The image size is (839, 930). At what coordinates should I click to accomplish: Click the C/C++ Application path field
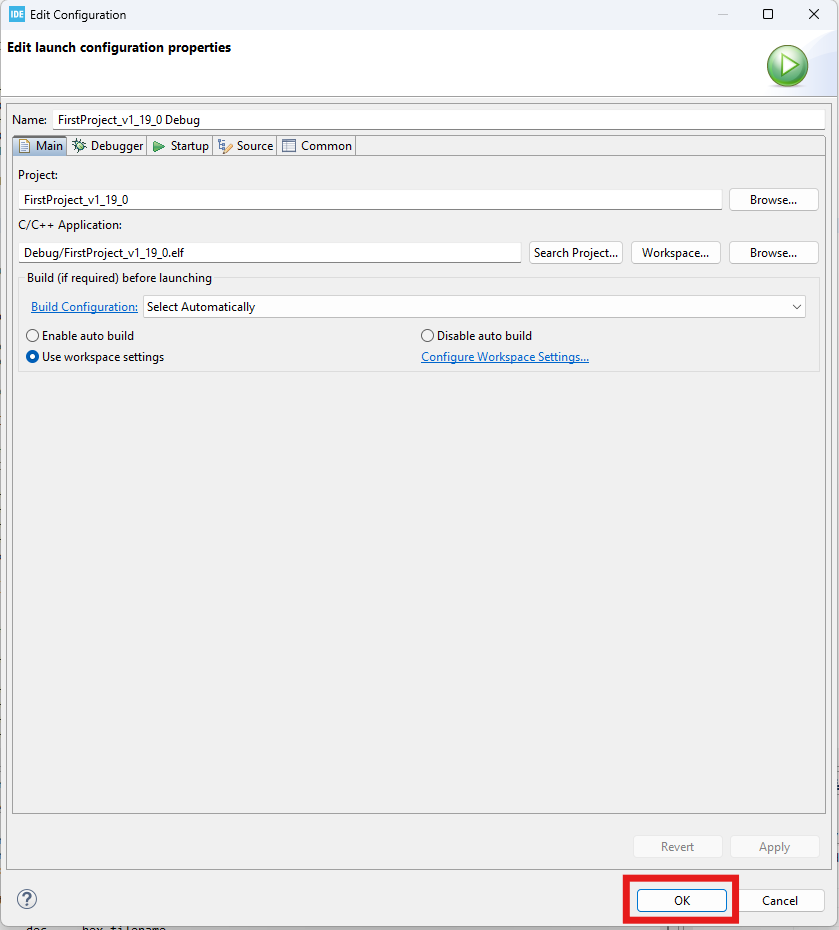coord(270,253)
